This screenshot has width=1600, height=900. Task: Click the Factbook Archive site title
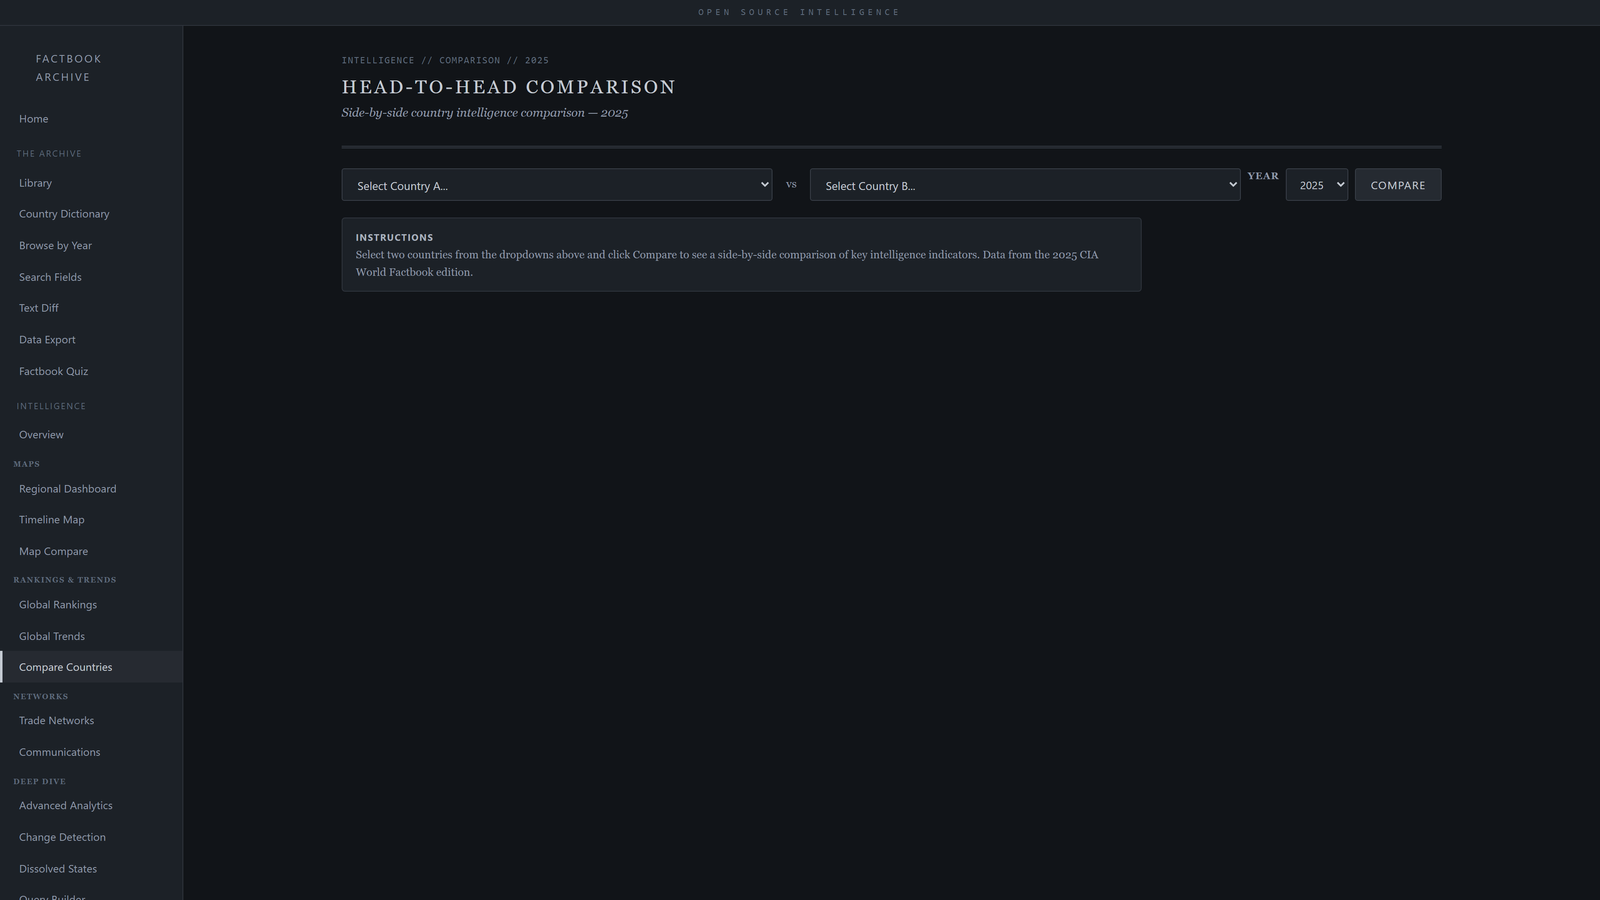68,68
